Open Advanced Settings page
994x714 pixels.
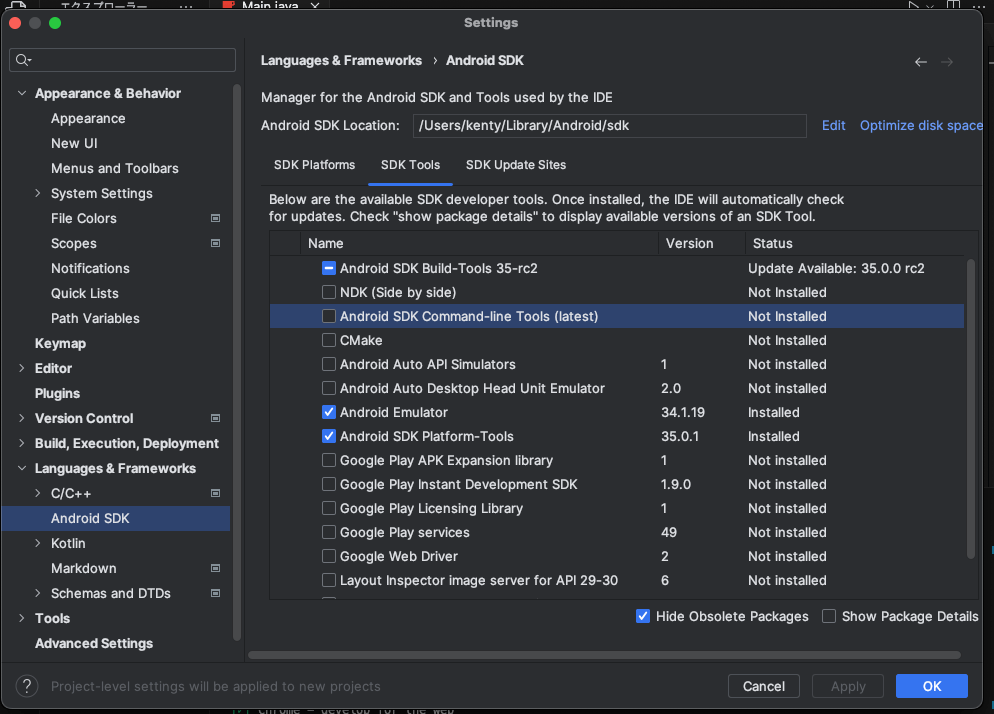tap(94, 644)
